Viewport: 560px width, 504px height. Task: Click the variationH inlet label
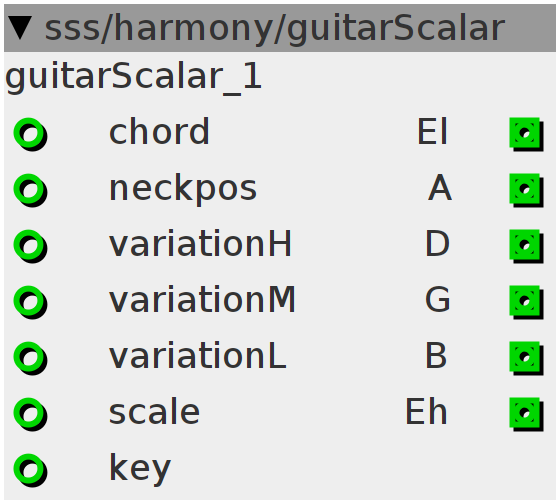click(200, 244)
